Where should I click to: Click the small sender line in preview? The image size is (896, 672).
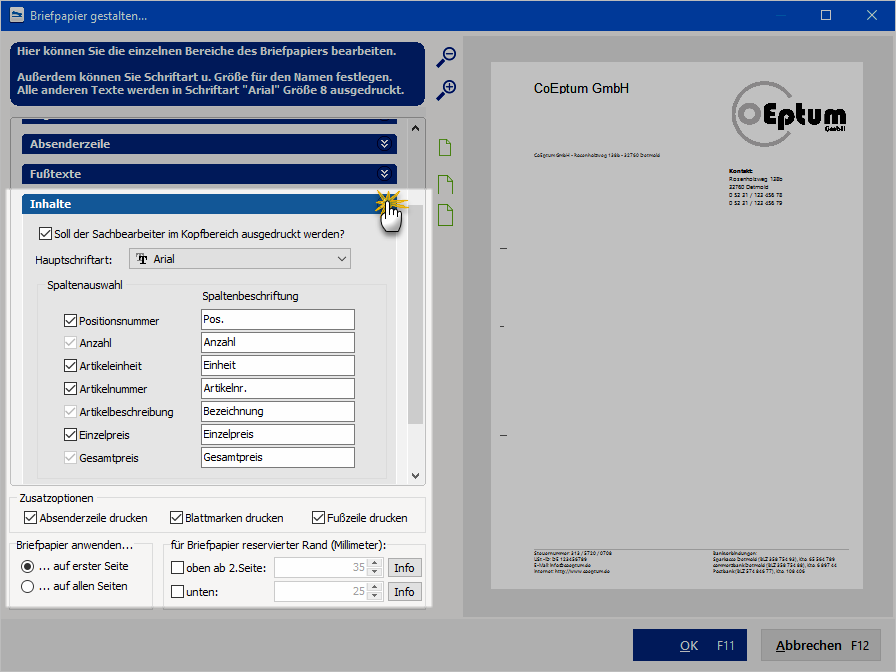click(x=597, y=155)
